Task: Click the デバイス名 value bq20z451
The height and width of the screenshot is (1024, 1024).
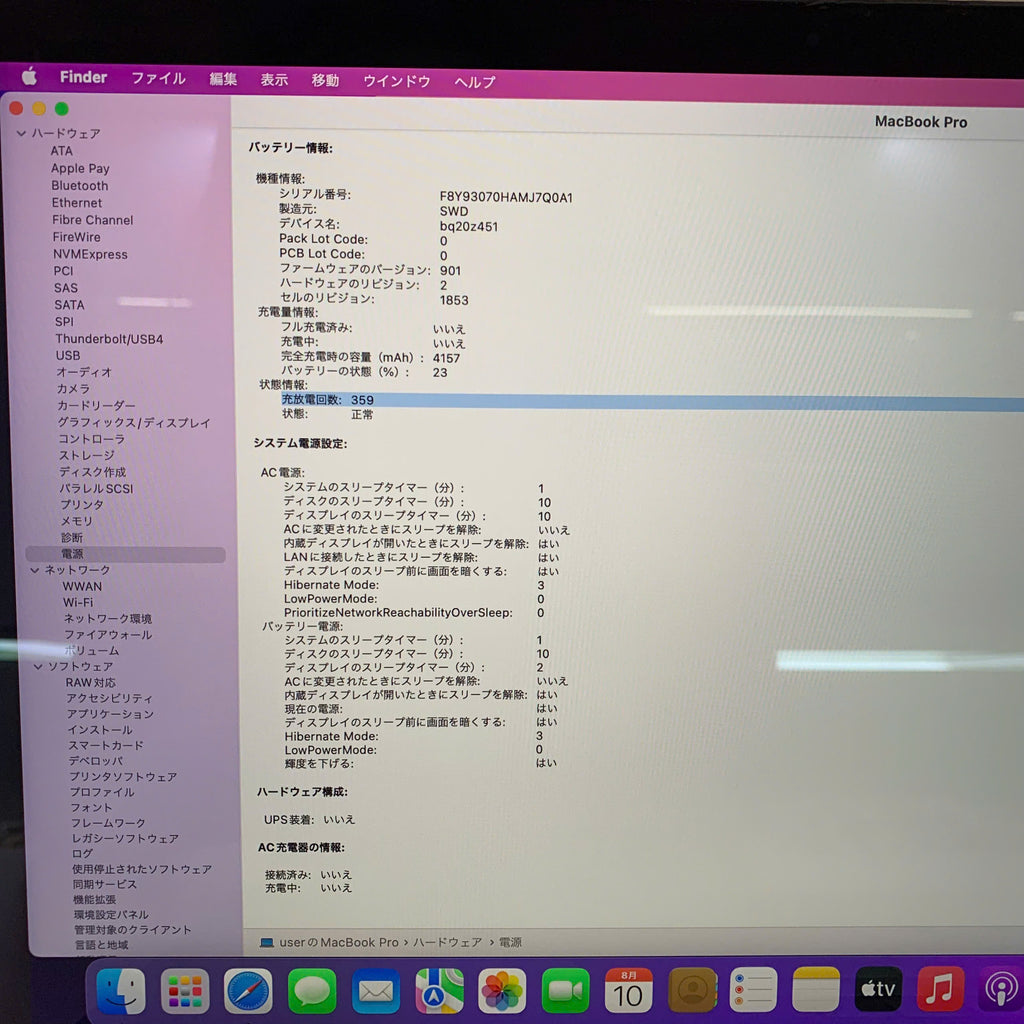Action: 469,227
